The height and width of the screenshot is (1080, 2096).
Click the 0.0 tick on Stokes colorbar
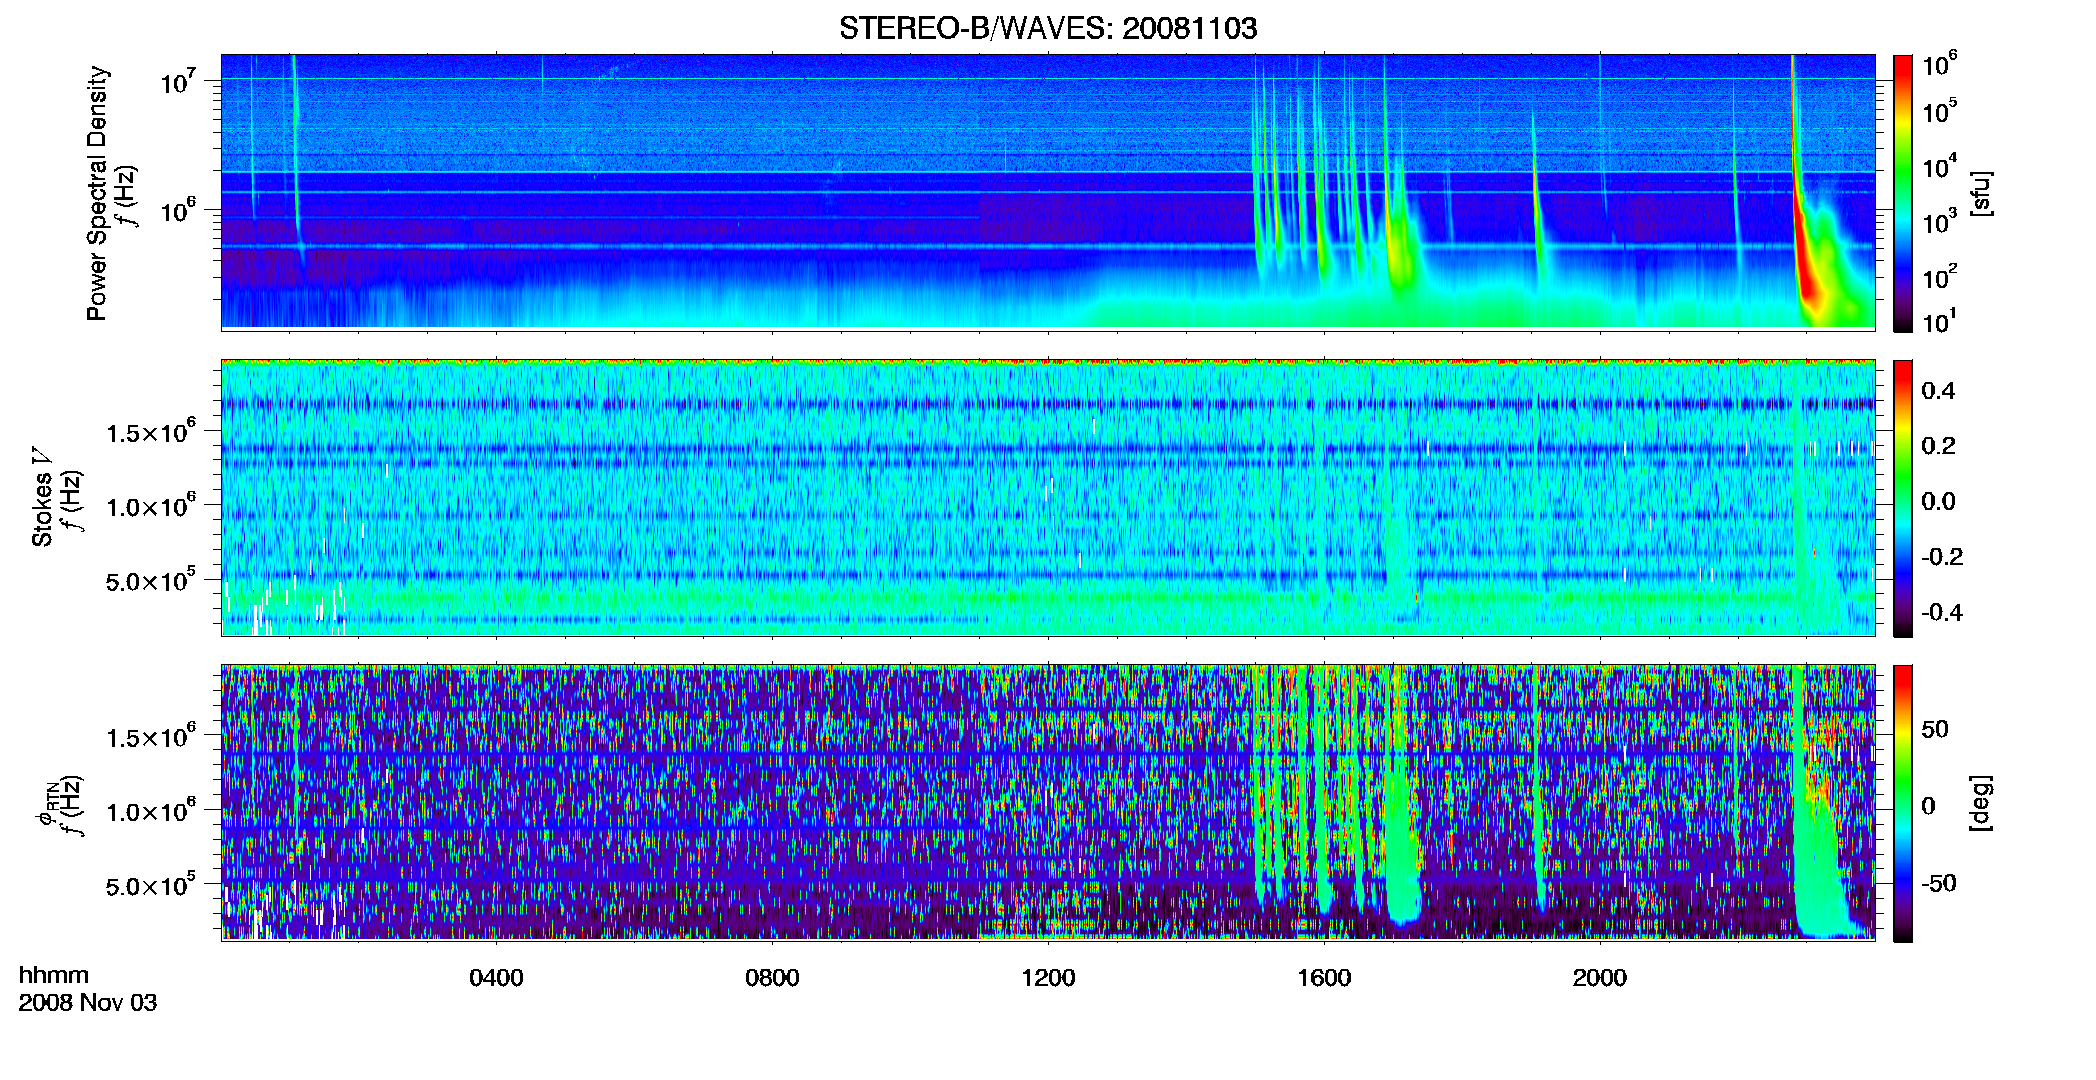(x=1938, y=501)
